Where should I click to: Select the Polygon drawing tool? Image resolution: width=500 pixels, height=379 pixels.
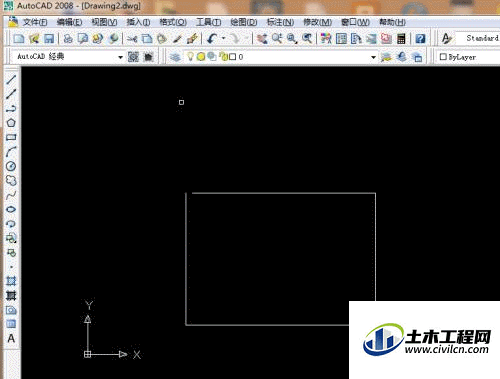11,123
